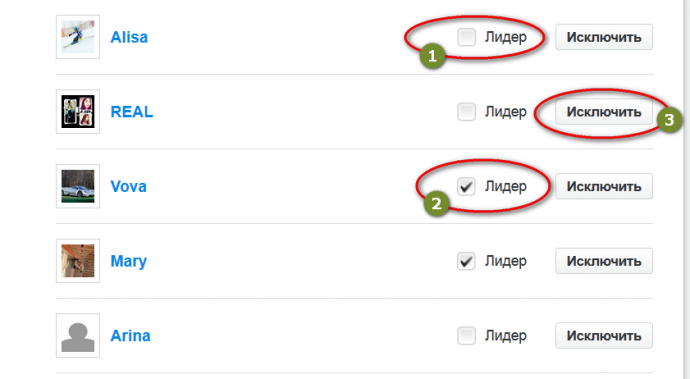Exclude Vova with Исключить button

(x=604, y=186)
